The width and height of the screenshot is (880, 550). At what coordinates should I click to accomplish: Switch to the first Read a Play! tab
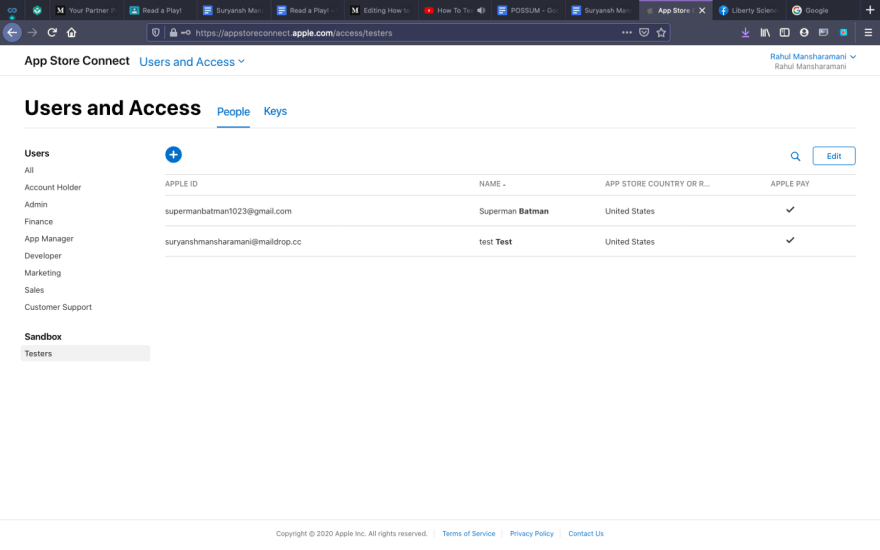(160, 11)
